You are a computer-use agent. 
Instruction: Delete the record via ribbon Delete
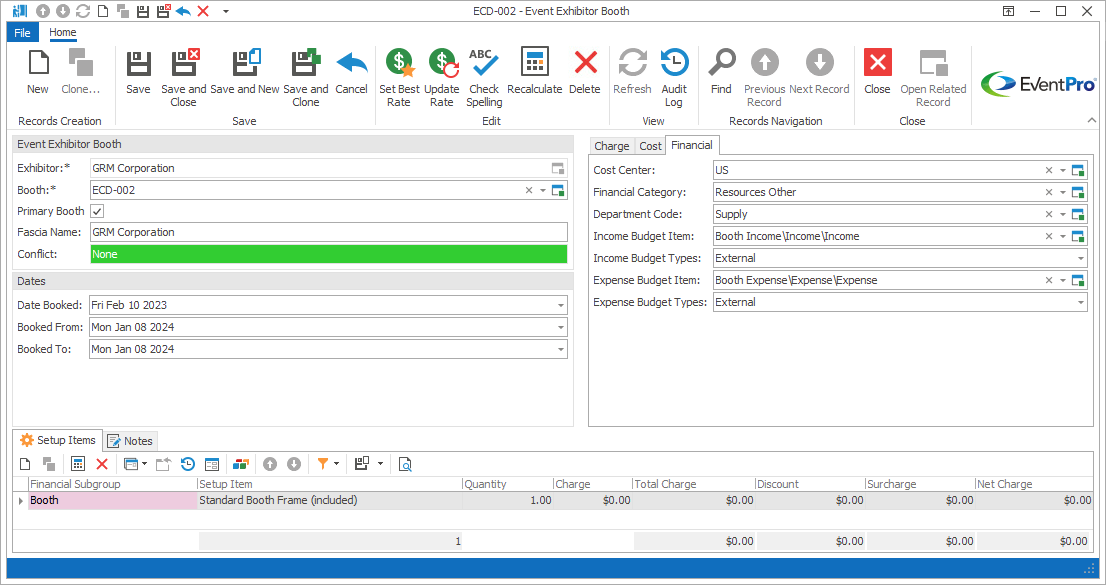(x=585, y=71)
